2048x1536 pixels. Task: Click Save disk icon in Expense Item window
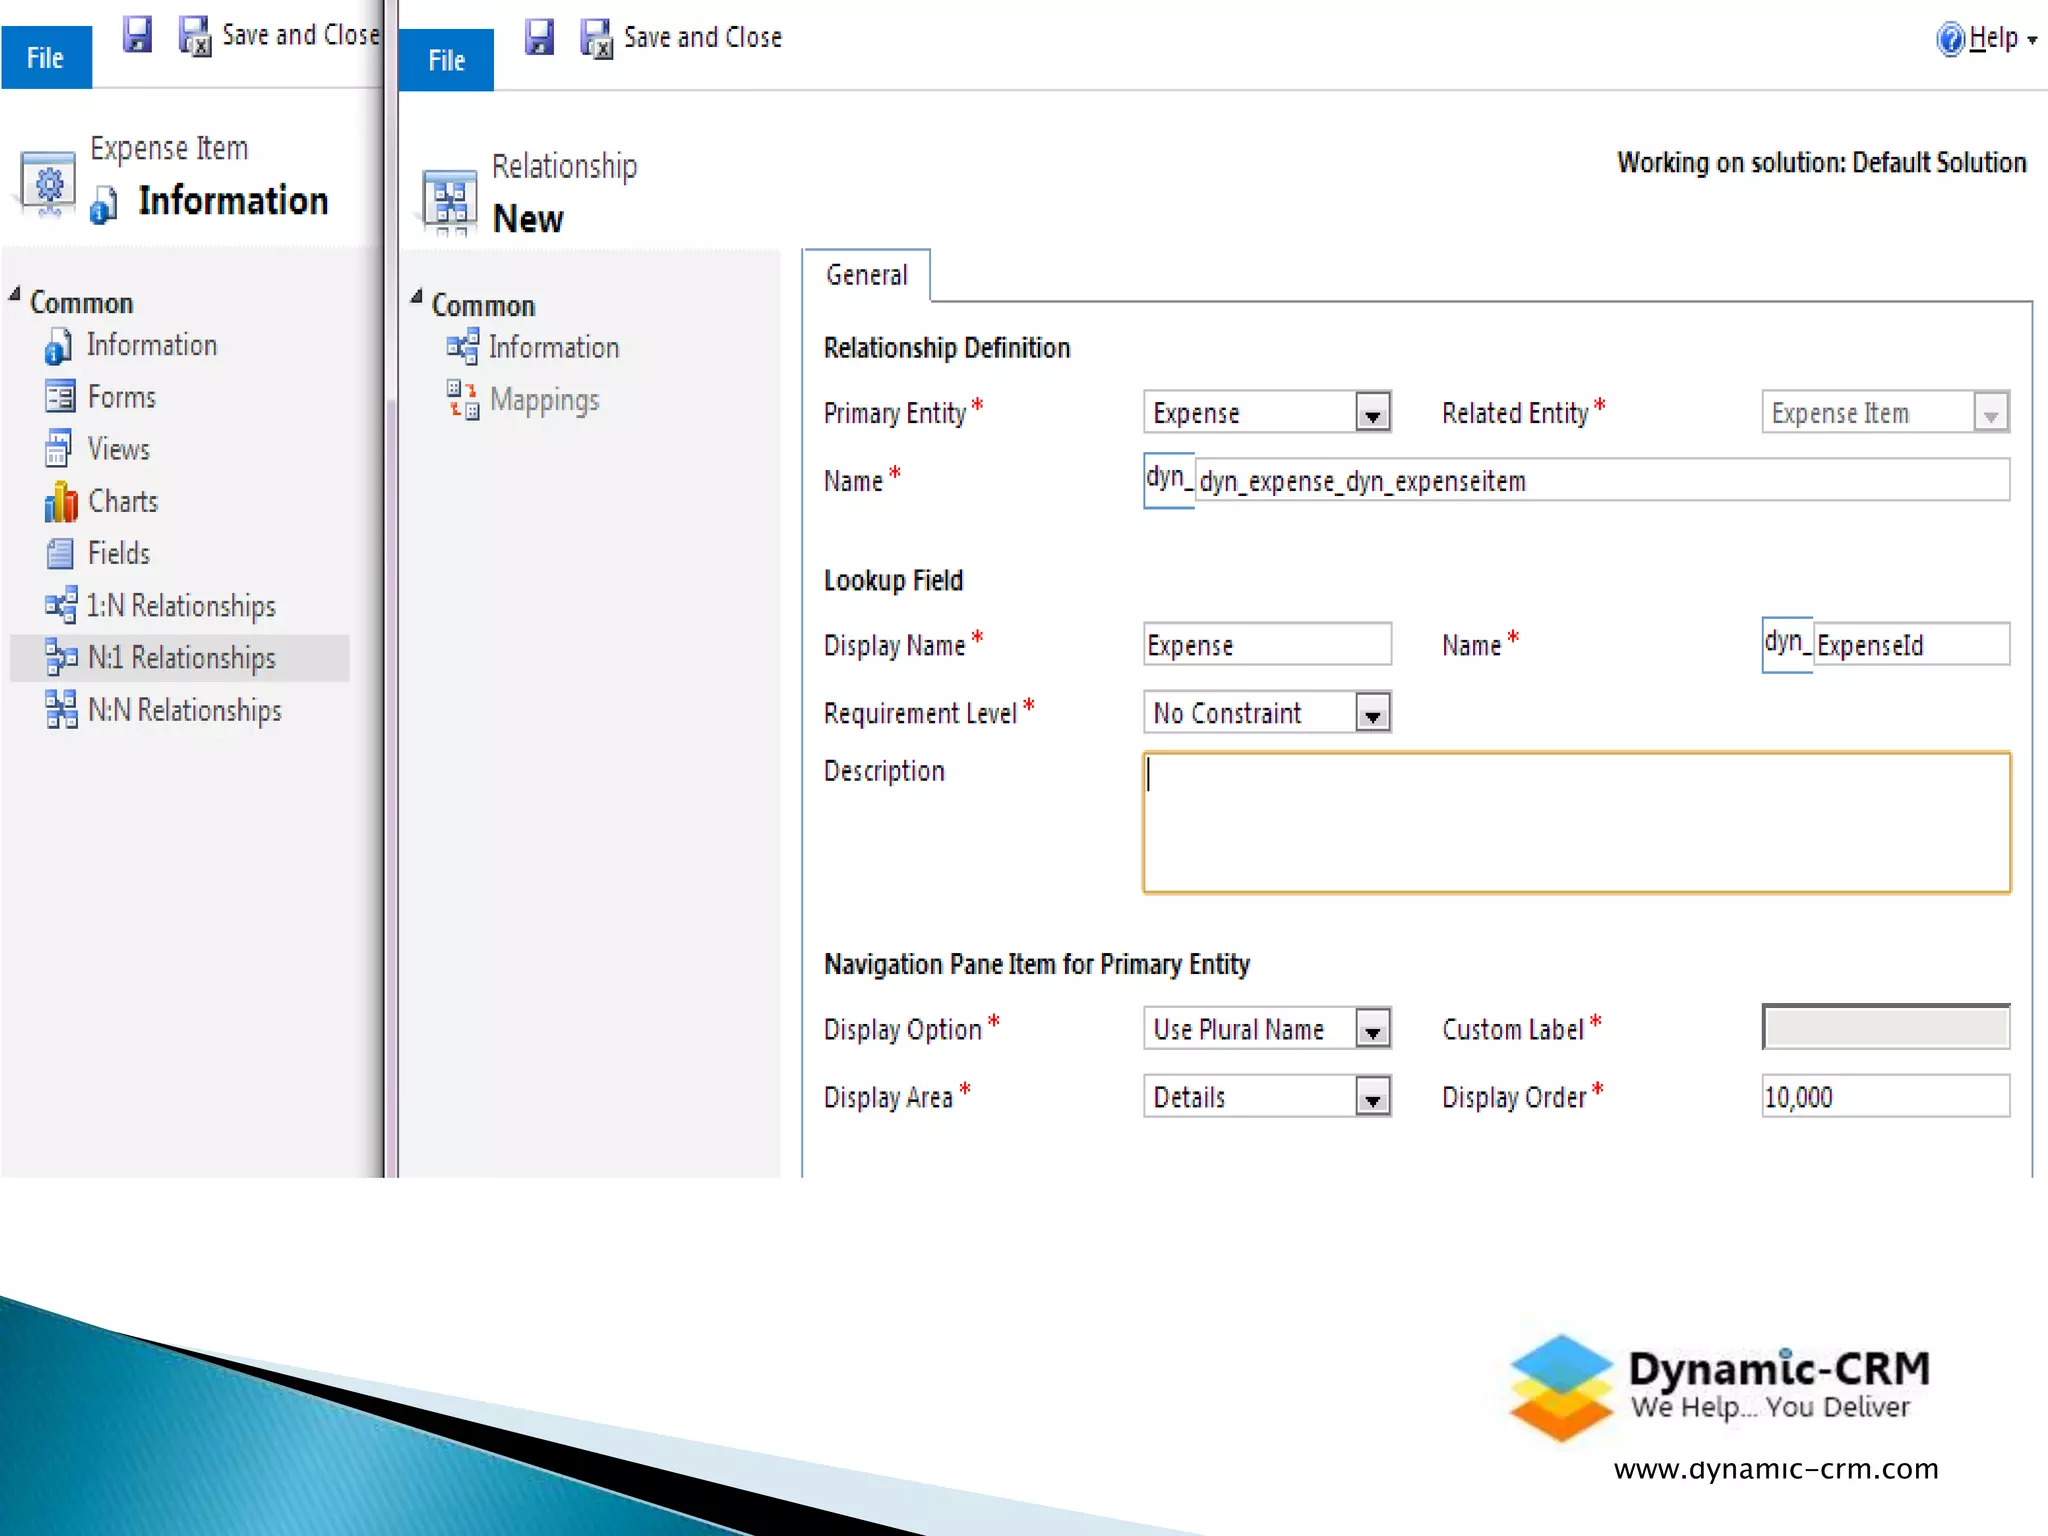pyautogui.click(x=137, y=35)
